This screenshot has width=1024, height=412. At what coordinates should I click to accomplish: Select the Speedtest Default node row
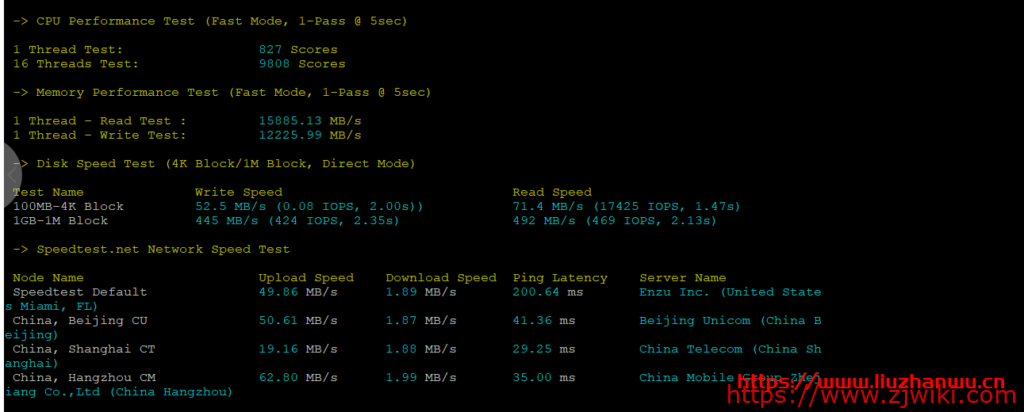(x=80, y=292)
